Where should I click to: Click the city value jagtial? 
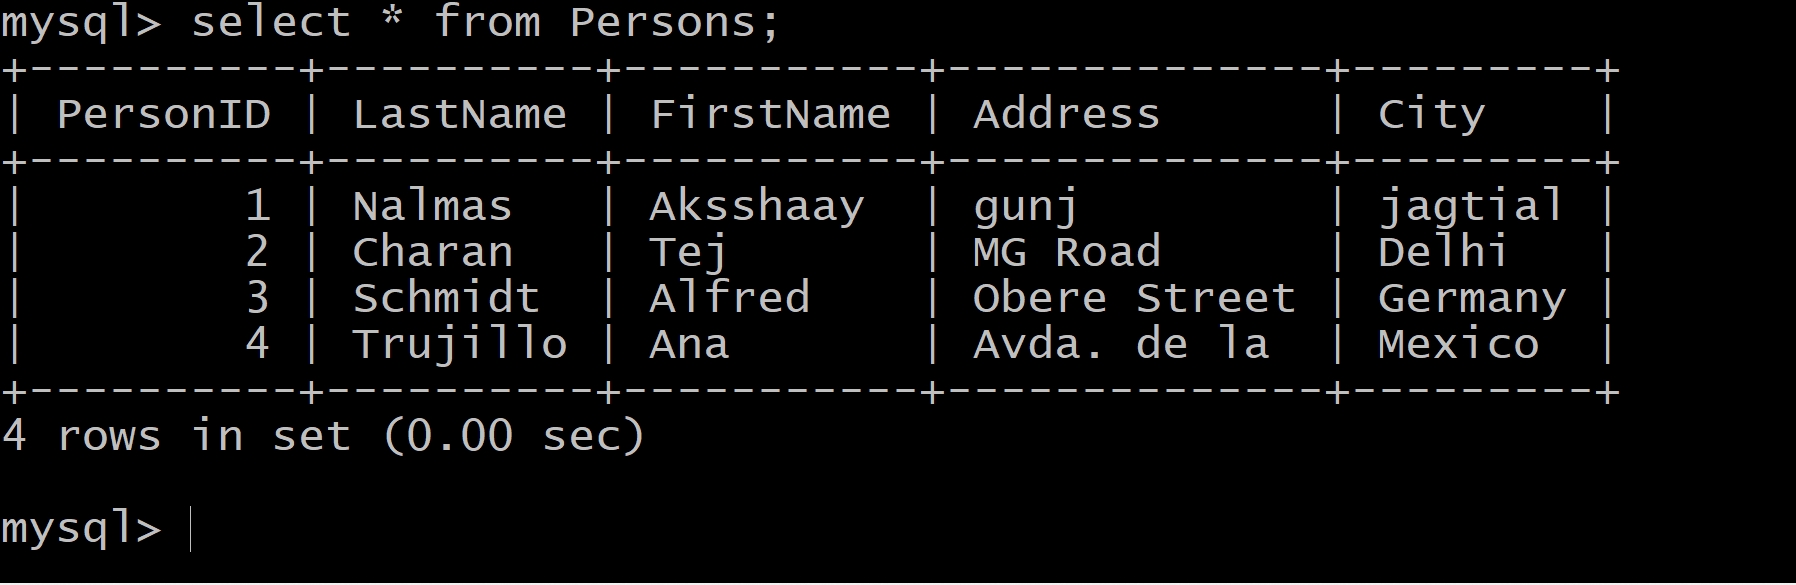click(1471, 207)
